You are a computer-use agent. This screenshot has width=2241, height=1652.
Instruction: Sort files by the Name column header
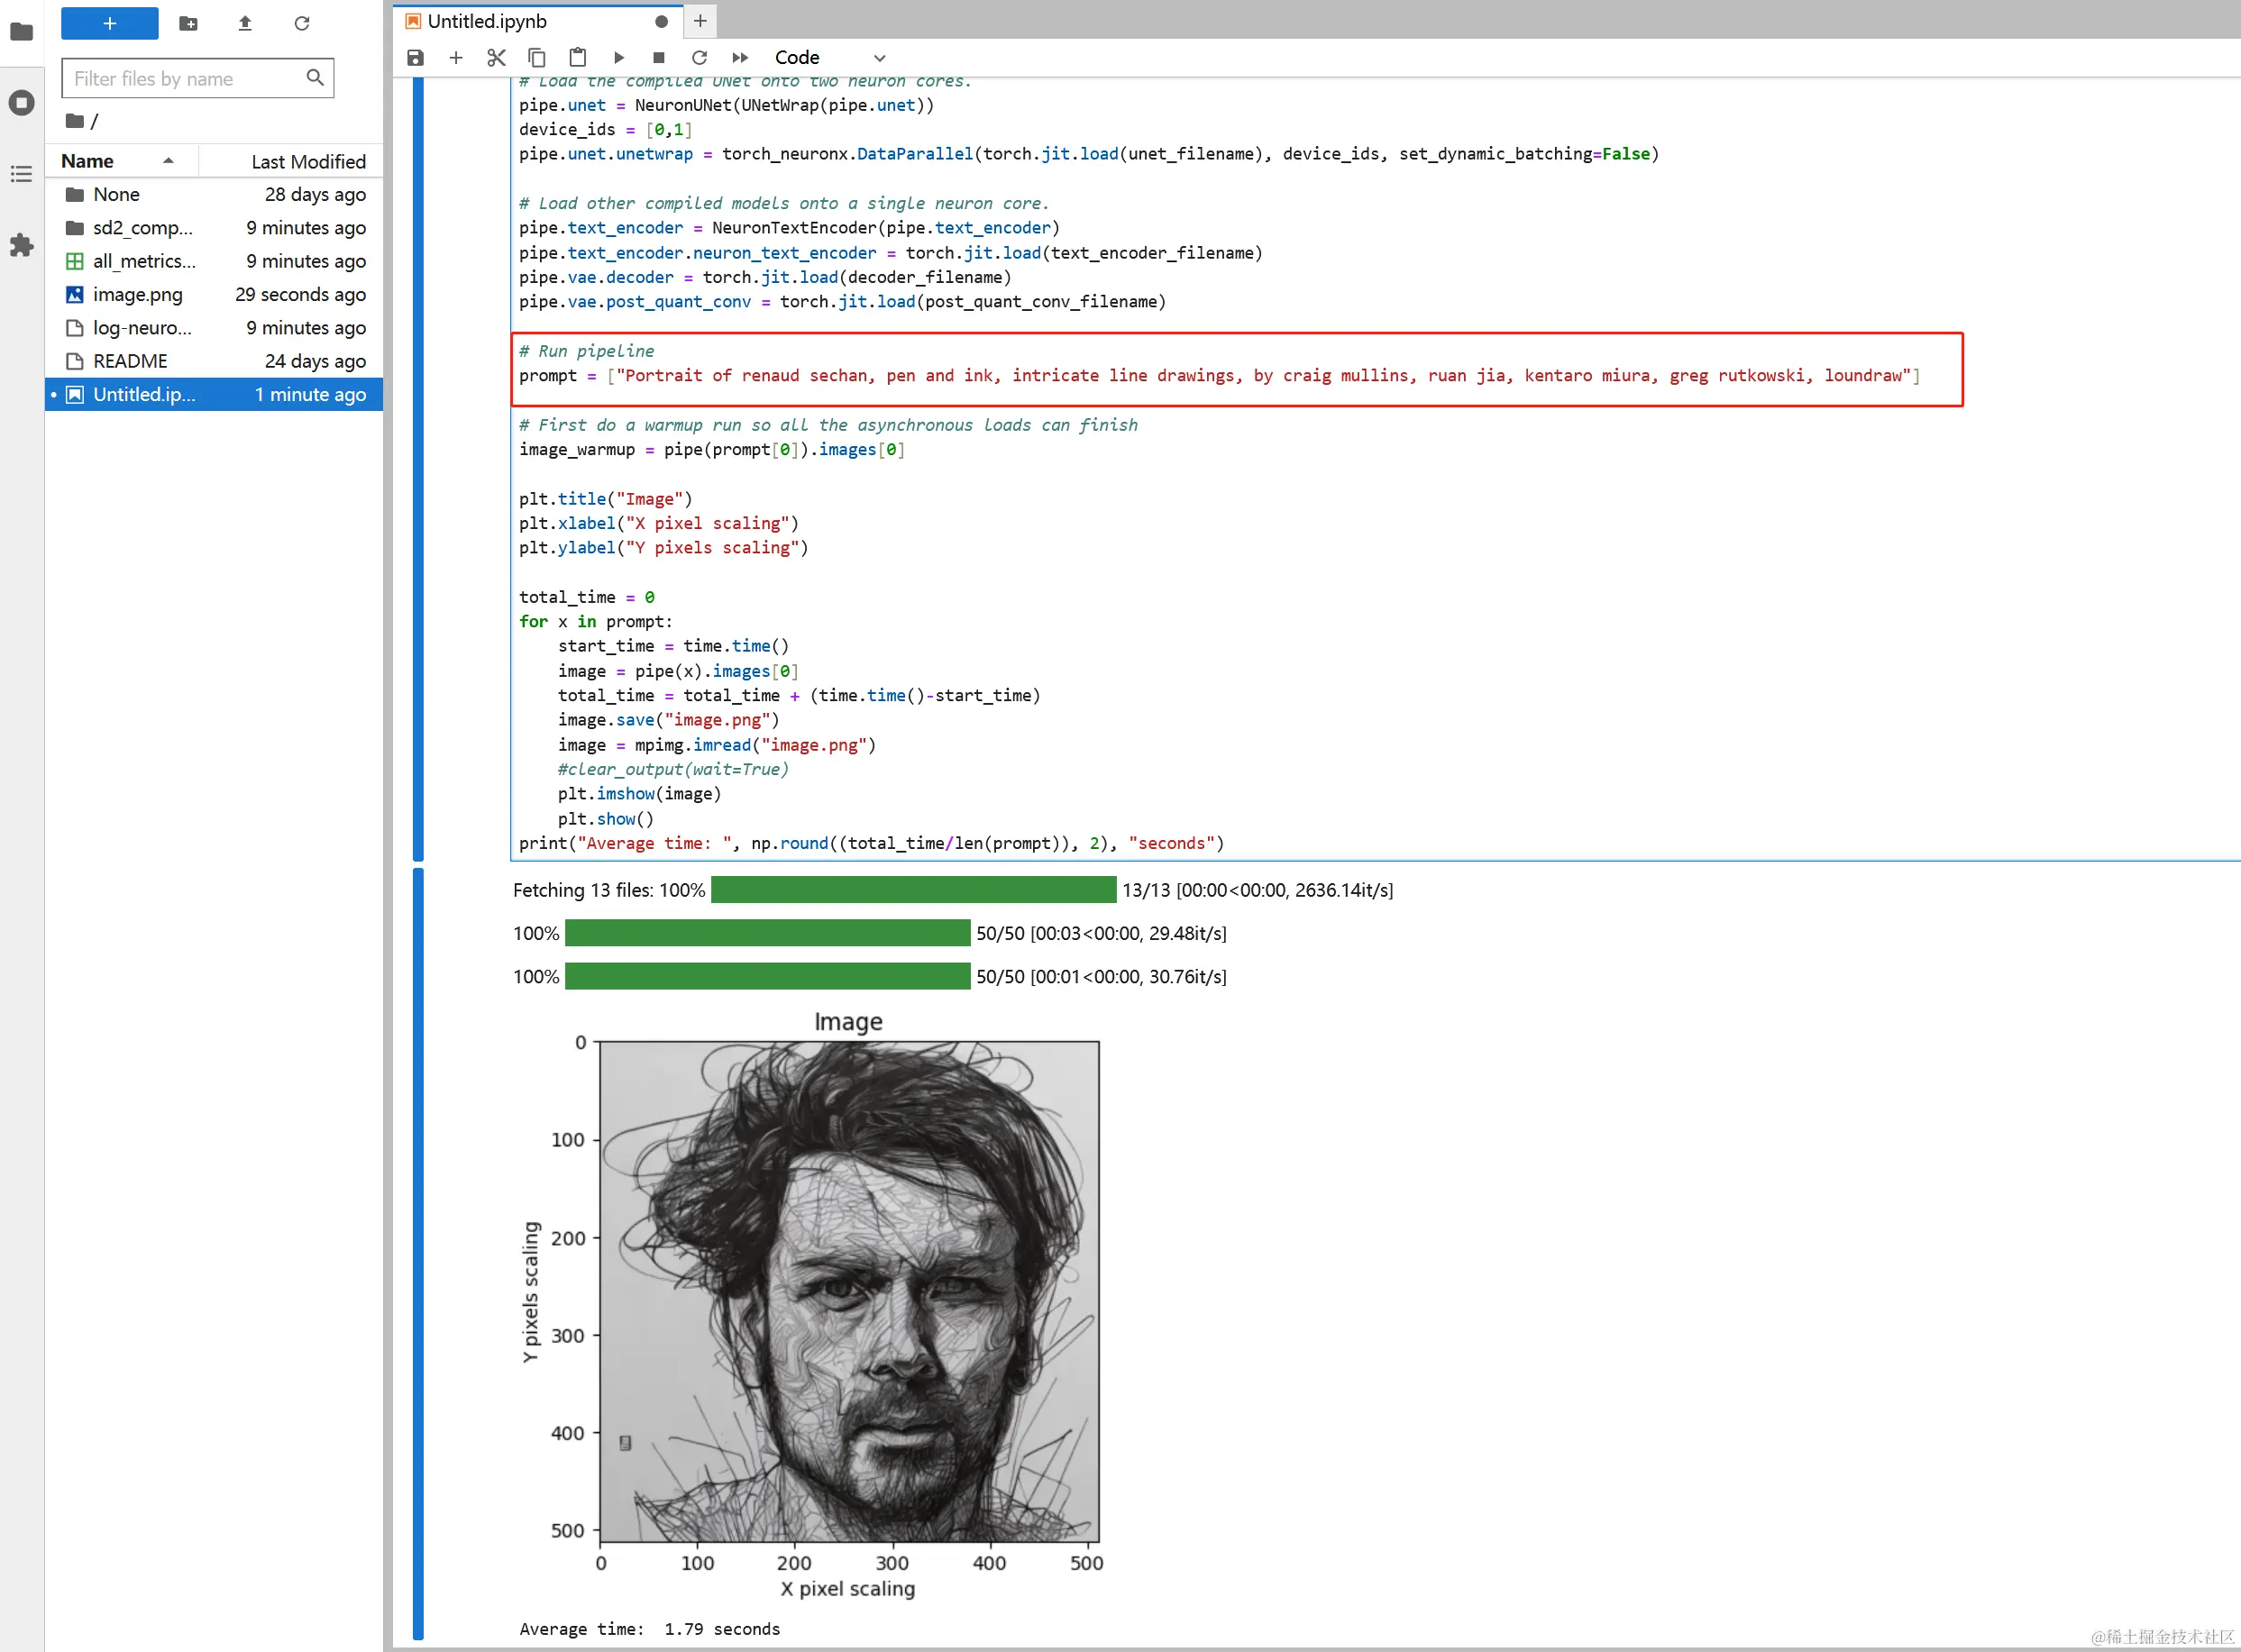pyautogui.click(x=88, y=161)
